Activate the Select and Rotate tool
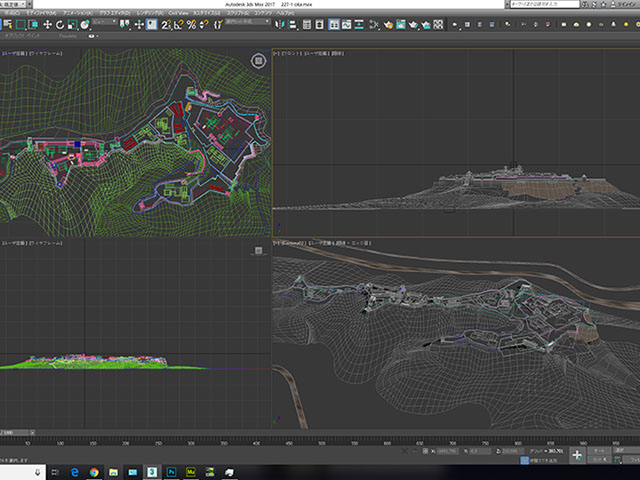 pyautogui.click(x=60, y=25)
